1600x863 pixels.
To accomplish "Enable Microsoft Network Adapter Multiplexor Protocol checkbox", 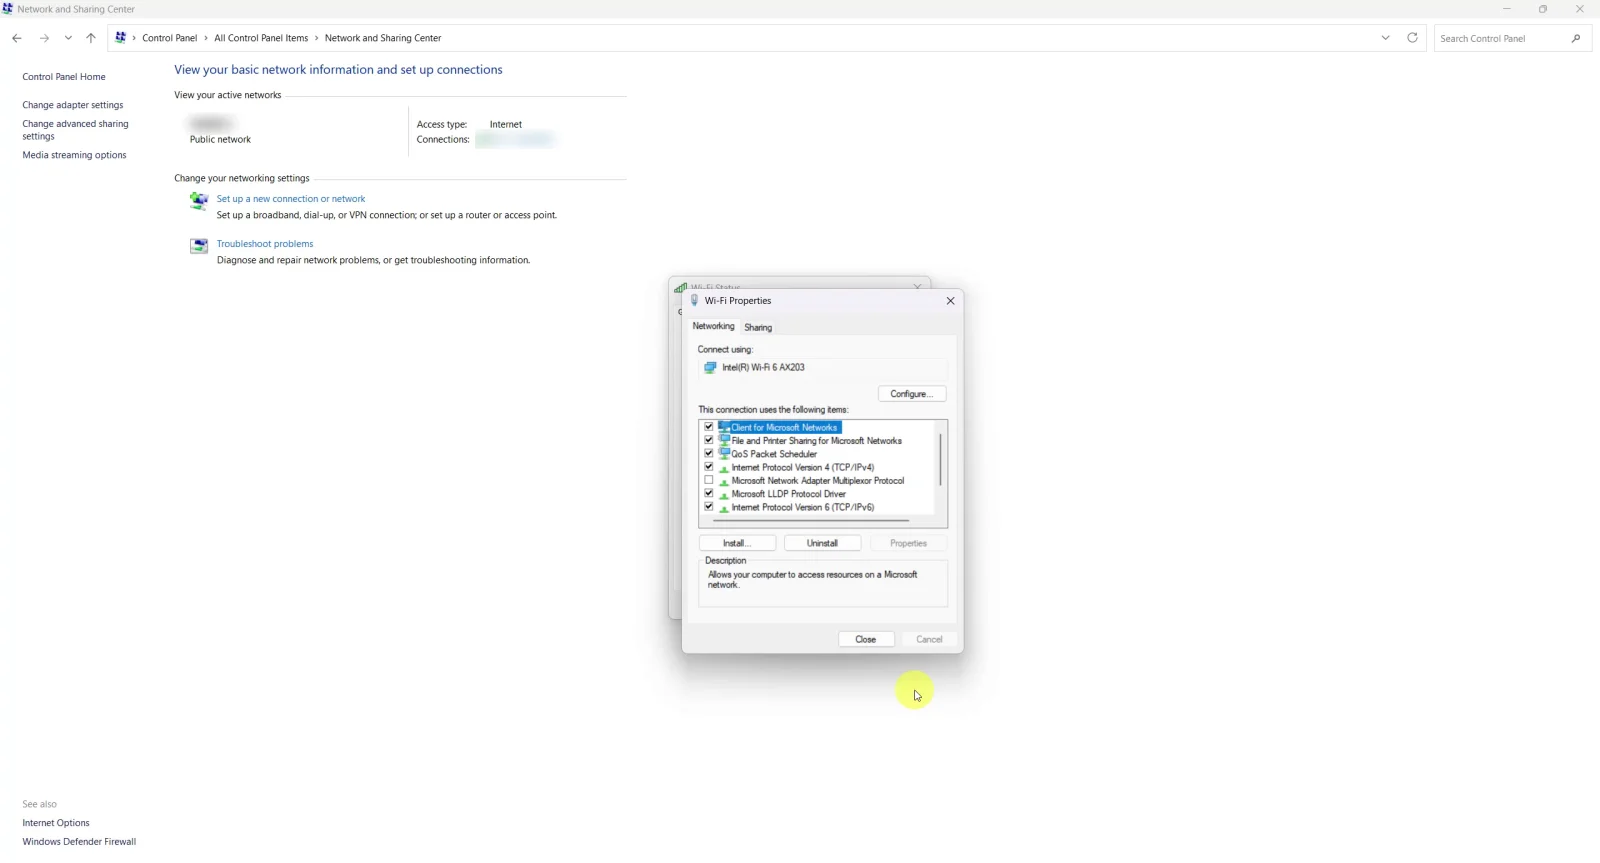I will tap(709, 481).
